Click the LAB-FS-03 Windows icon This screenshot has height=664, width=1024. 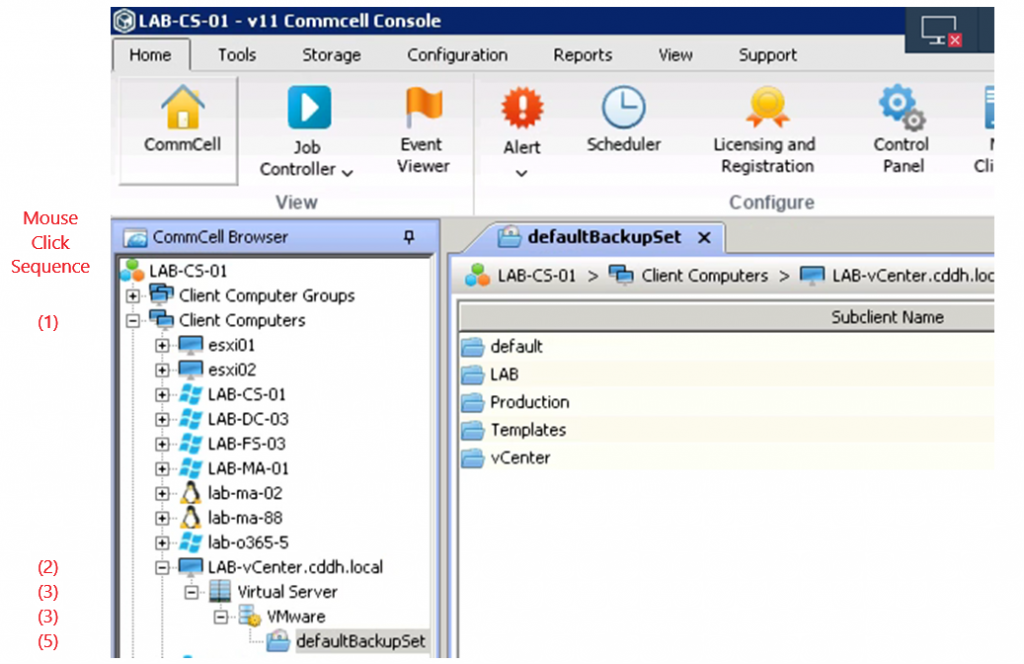point(191,444)
